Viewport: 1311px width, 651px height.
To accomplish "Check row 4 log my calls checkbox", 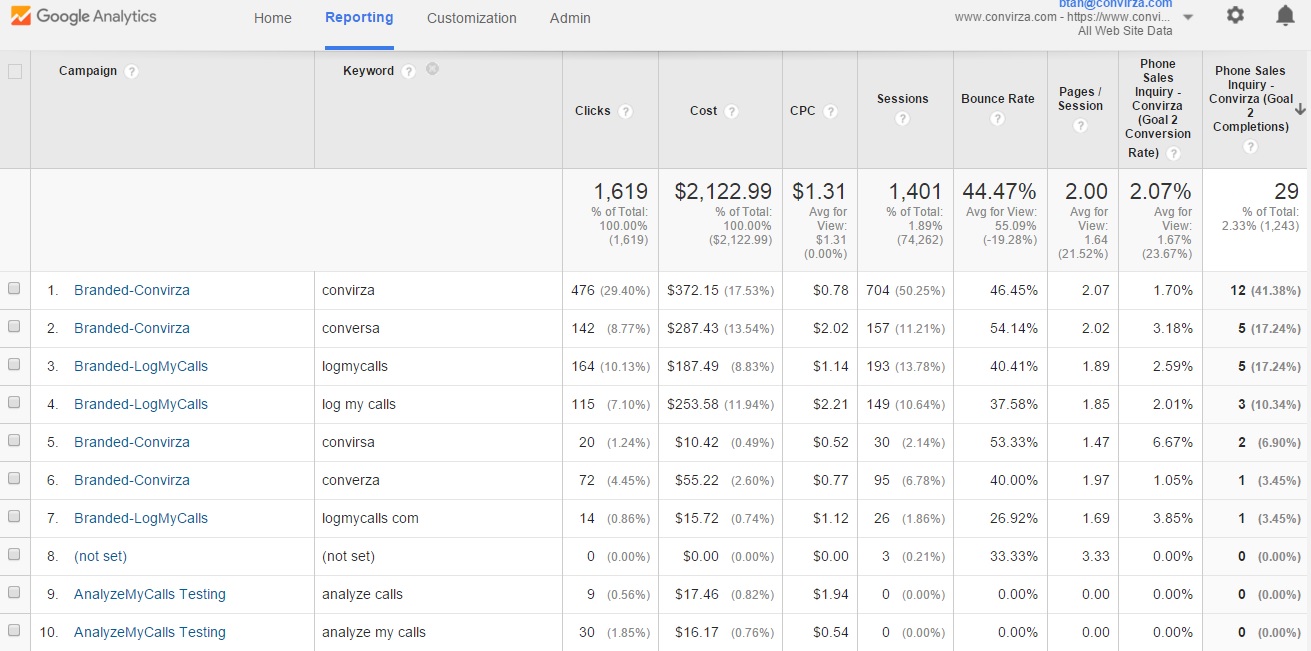I will click(14, 403).
